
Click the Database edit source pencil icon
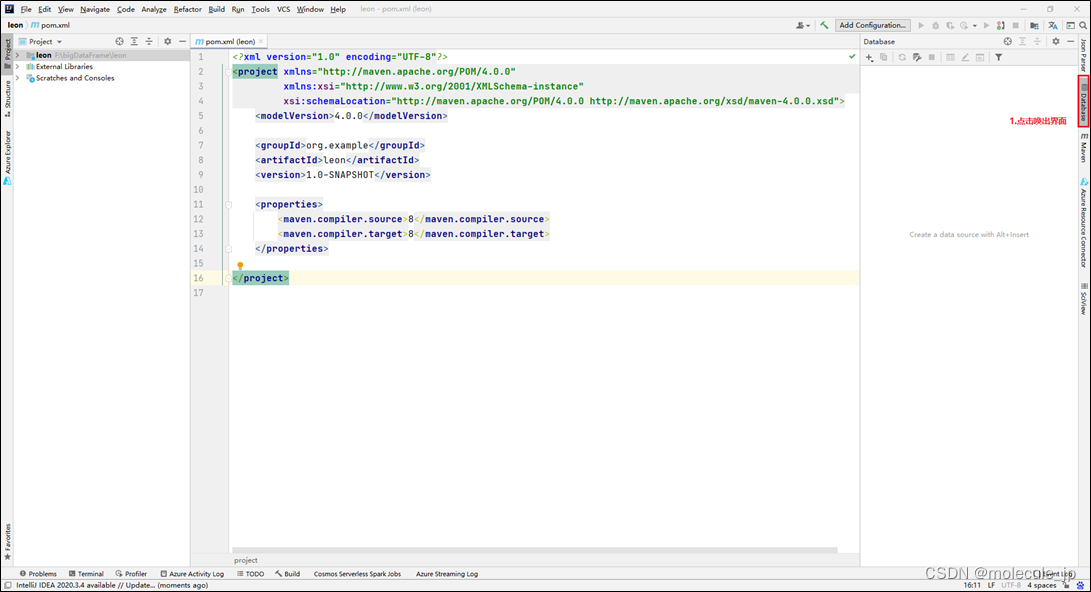click(965, 57)
